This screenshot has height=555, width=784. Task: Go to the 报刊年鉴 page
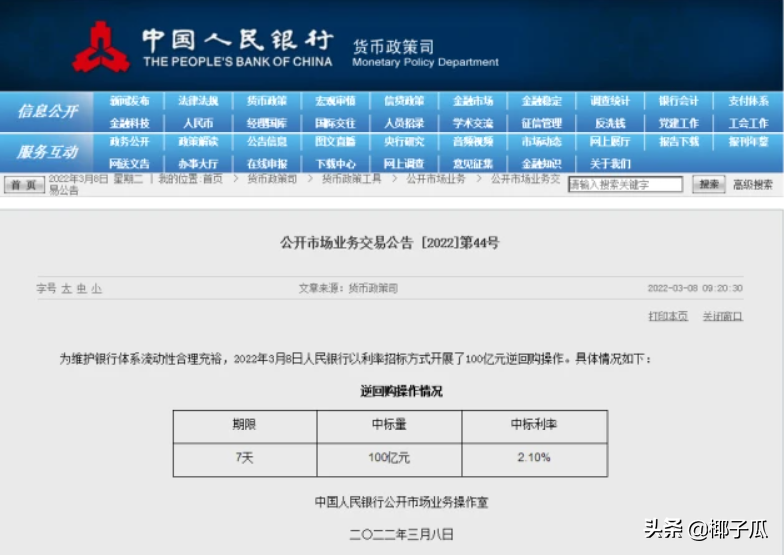[x=748, y=142]
